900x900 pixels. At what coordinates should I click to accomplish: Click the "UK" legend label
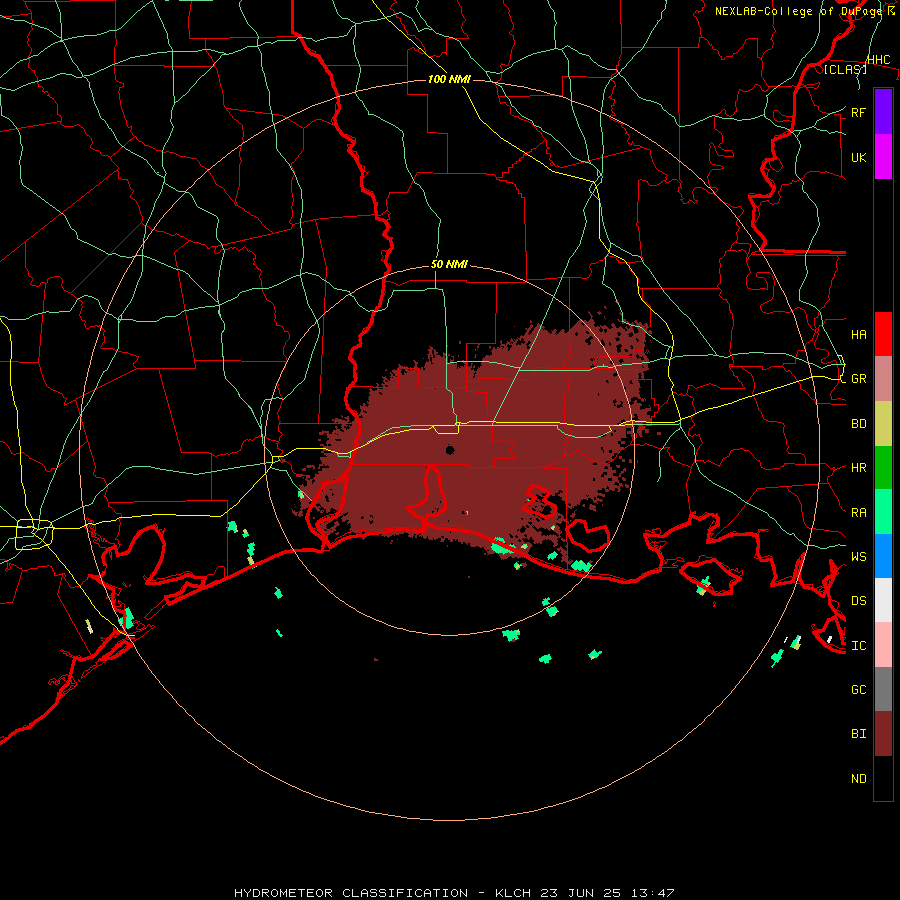858,157
